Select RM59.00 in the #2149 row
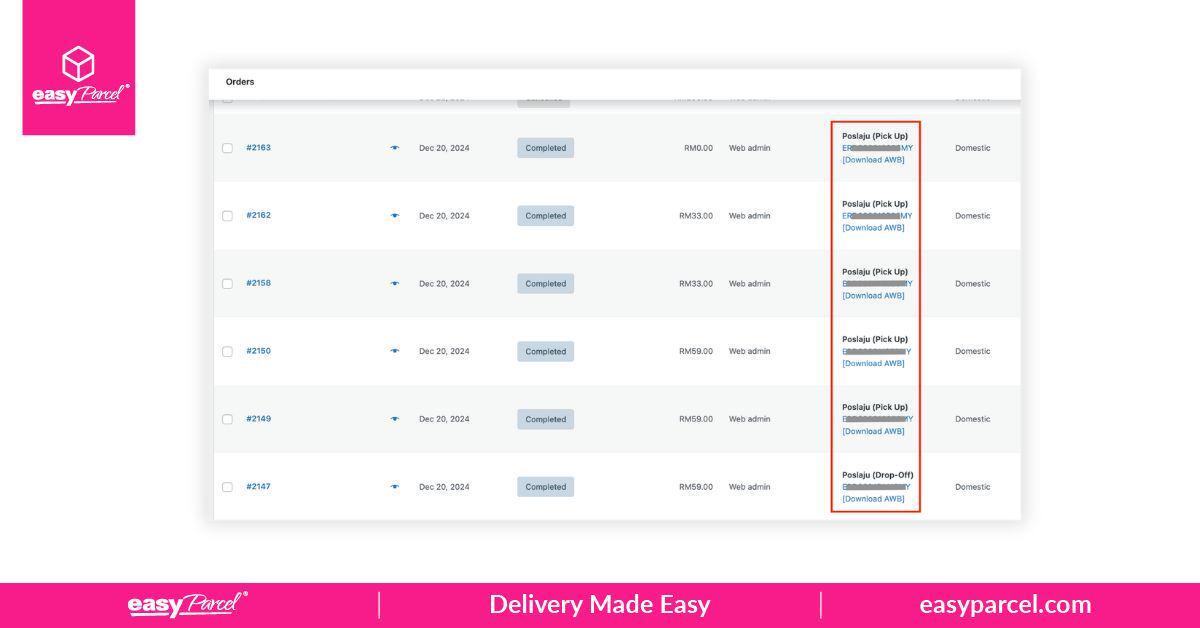Screen dimensions: 1200x628 tap(696, 419)
